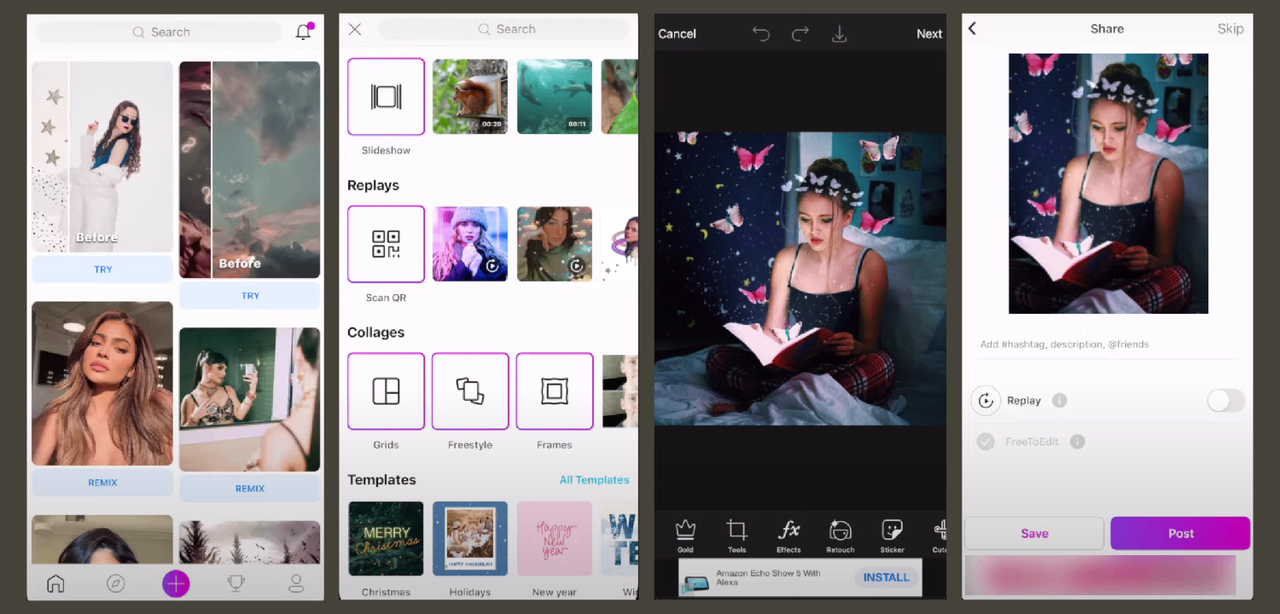1280x614 pixels.
Task: Click REMIX under the mirror selfie photo
Action: tap(250, 488)
